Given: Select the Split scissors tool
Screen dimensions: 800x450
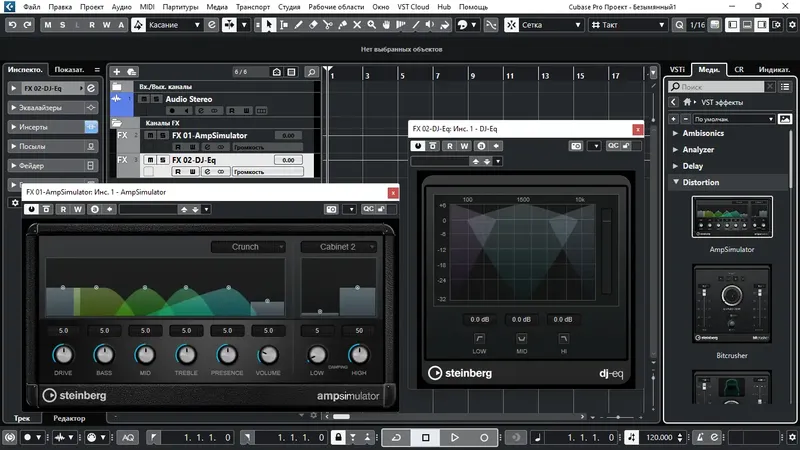Looking at the screenshot, I should pyautogui.click(x=328, y=24).
